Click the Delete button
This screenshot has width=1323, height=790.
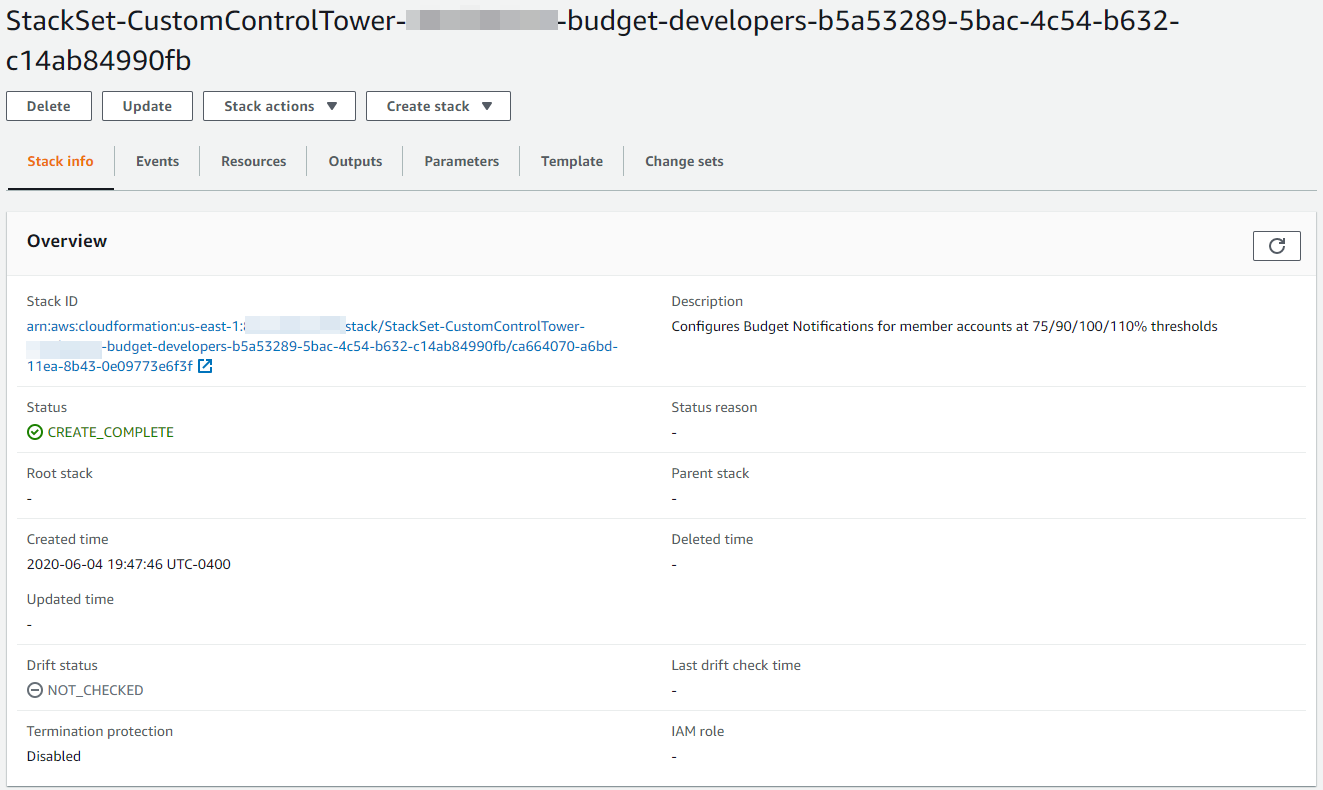pyautogui.click(x=48, y=105)
